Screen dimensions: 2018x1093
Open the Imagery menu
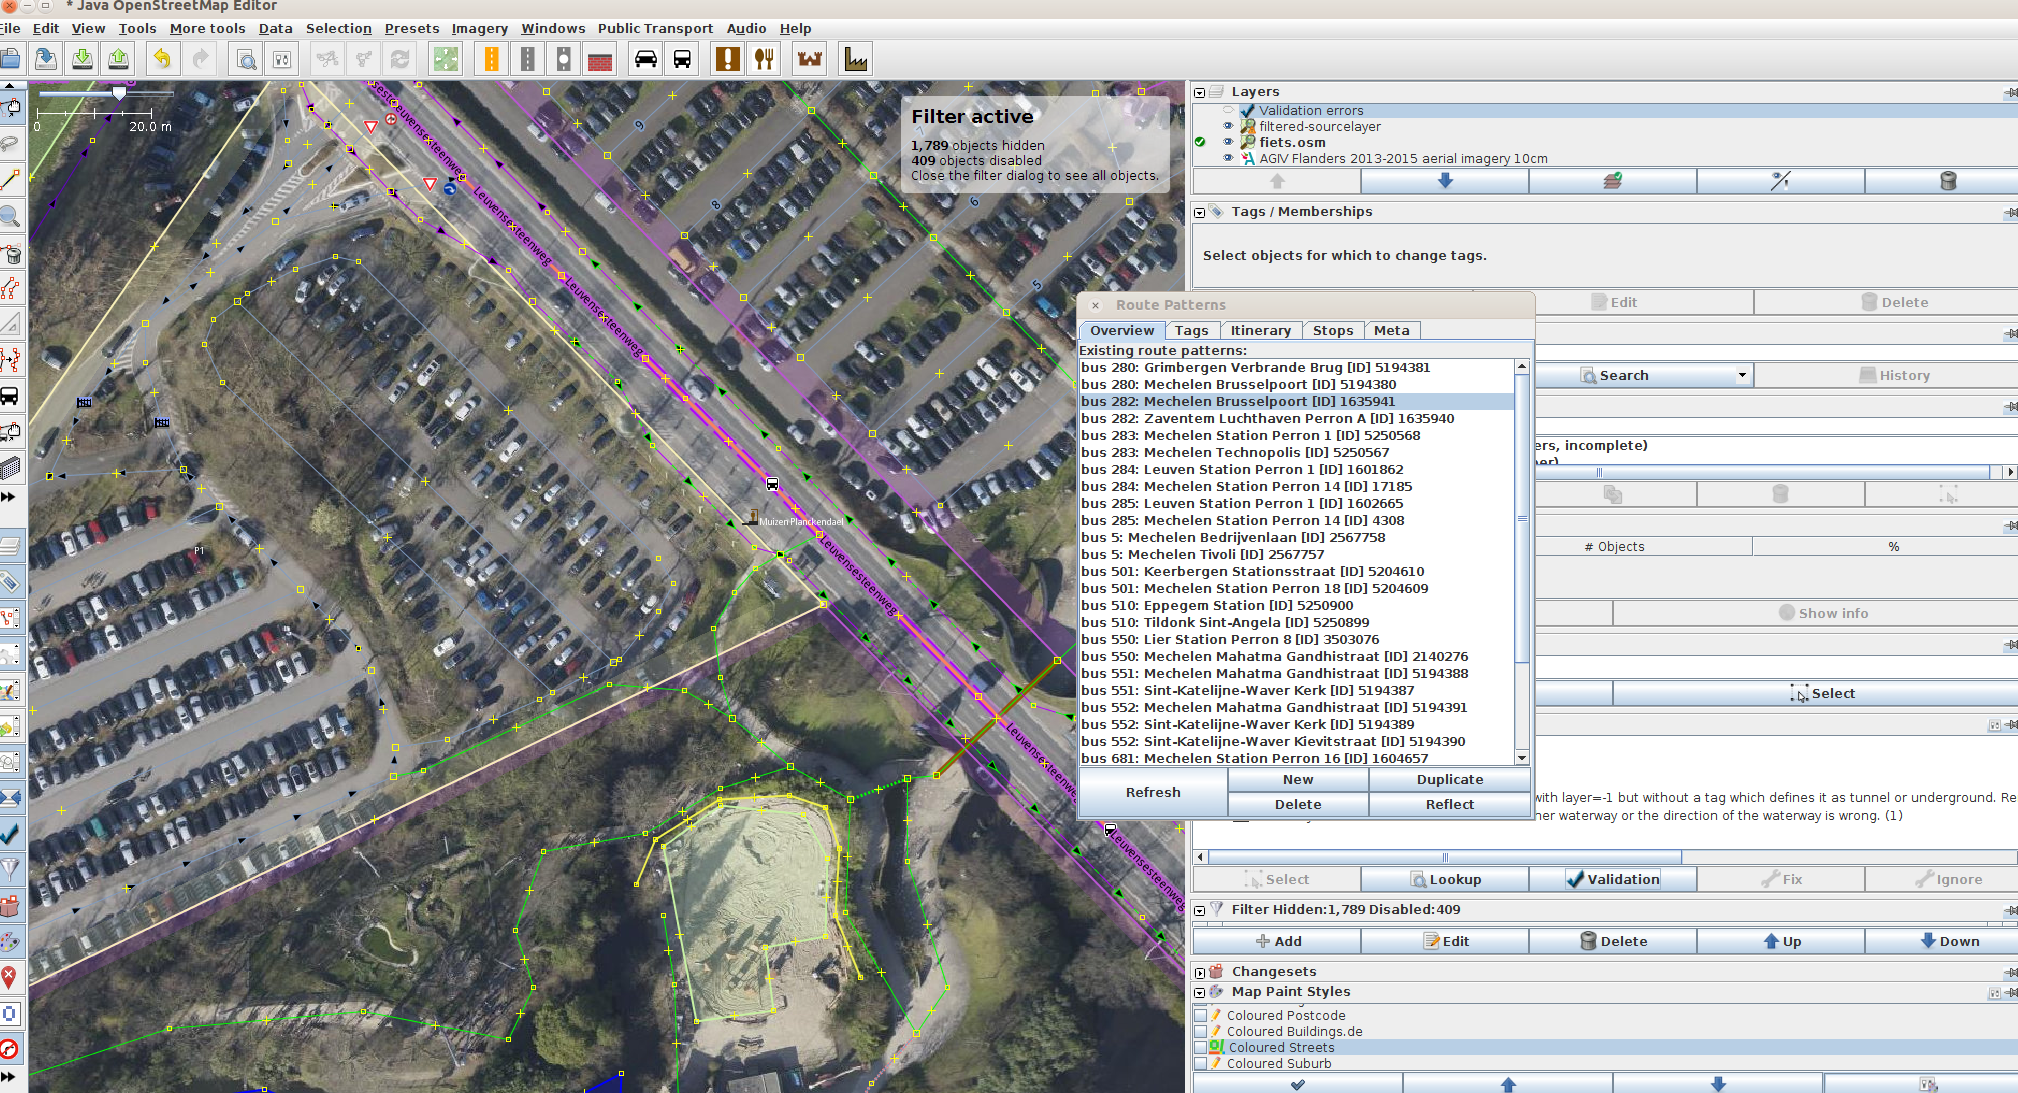point(480,28)
